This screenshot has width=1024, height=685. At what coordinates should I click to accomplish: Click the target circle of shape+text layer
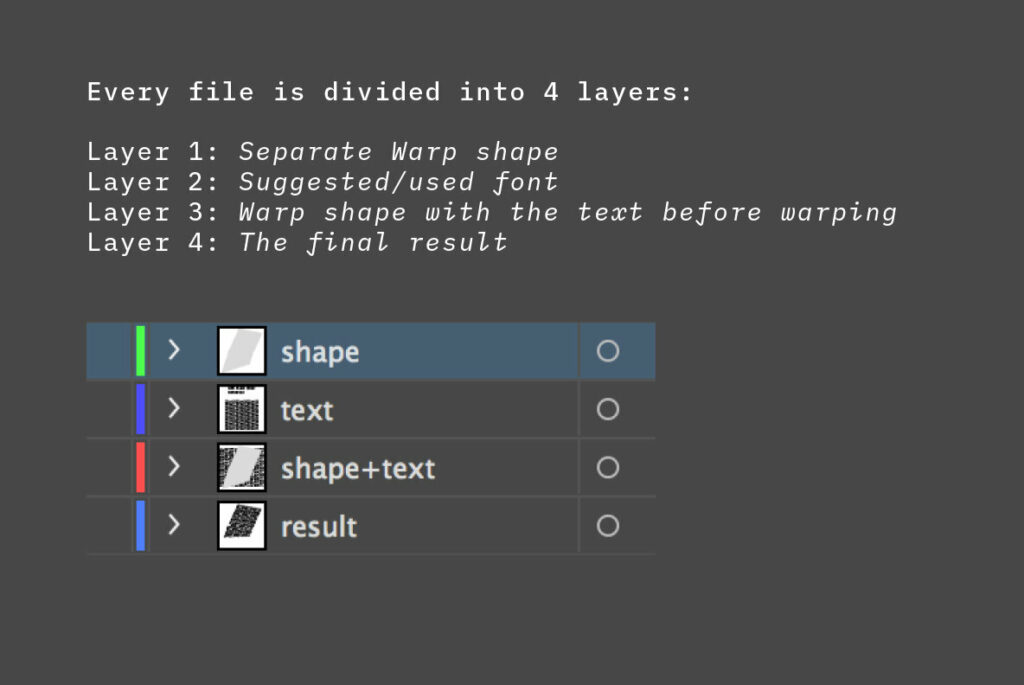coord(607,467)
